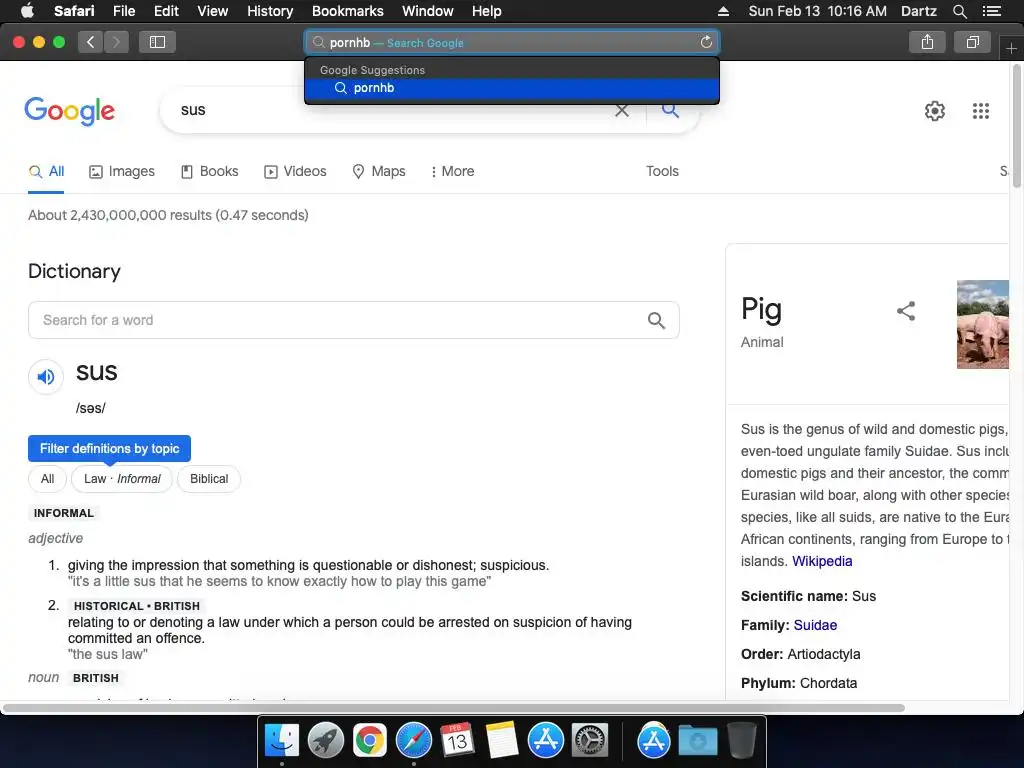
Task: Open the History menu
Action: pyautogui.click(x=270, y=11)
